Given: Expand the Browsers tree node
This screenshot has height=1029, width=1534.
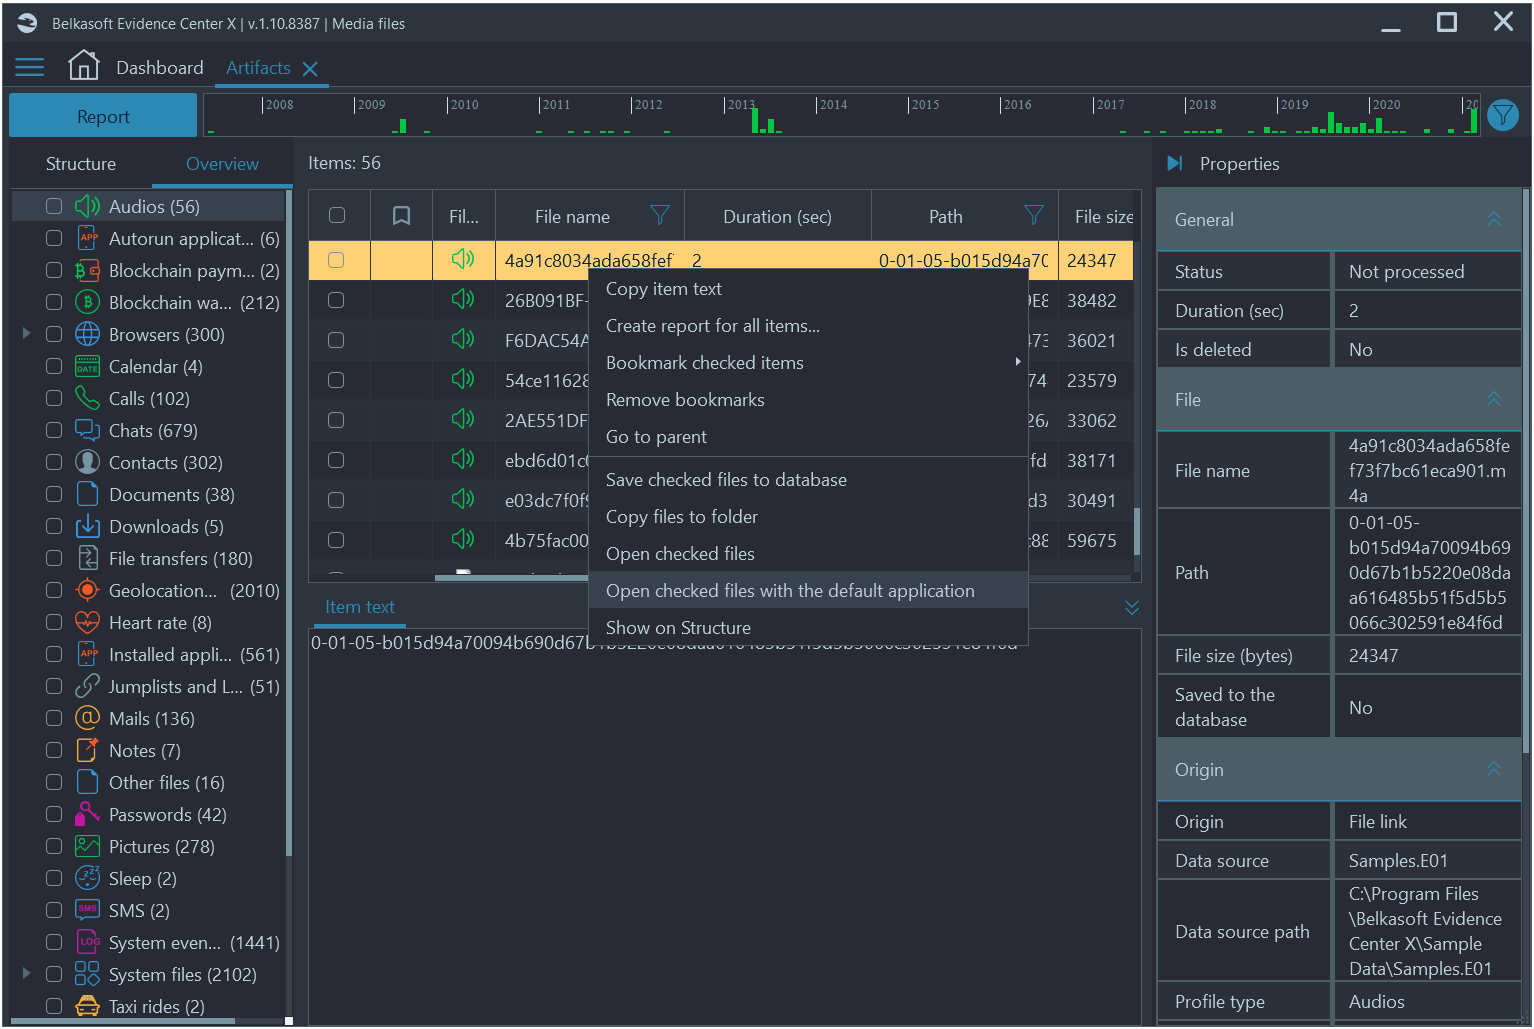Looking at the screenshot, I should 27,333.
